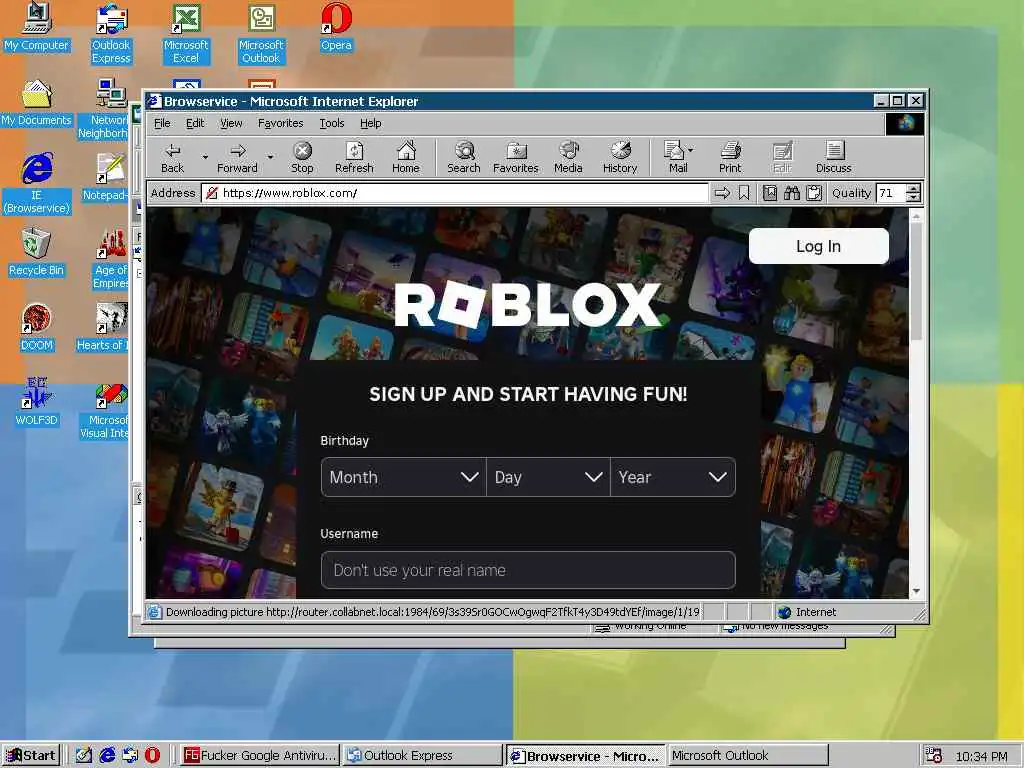Click the Forward toolbar button
The width and height of the screenshot is (1024, 768).
(x=237, y=158)
